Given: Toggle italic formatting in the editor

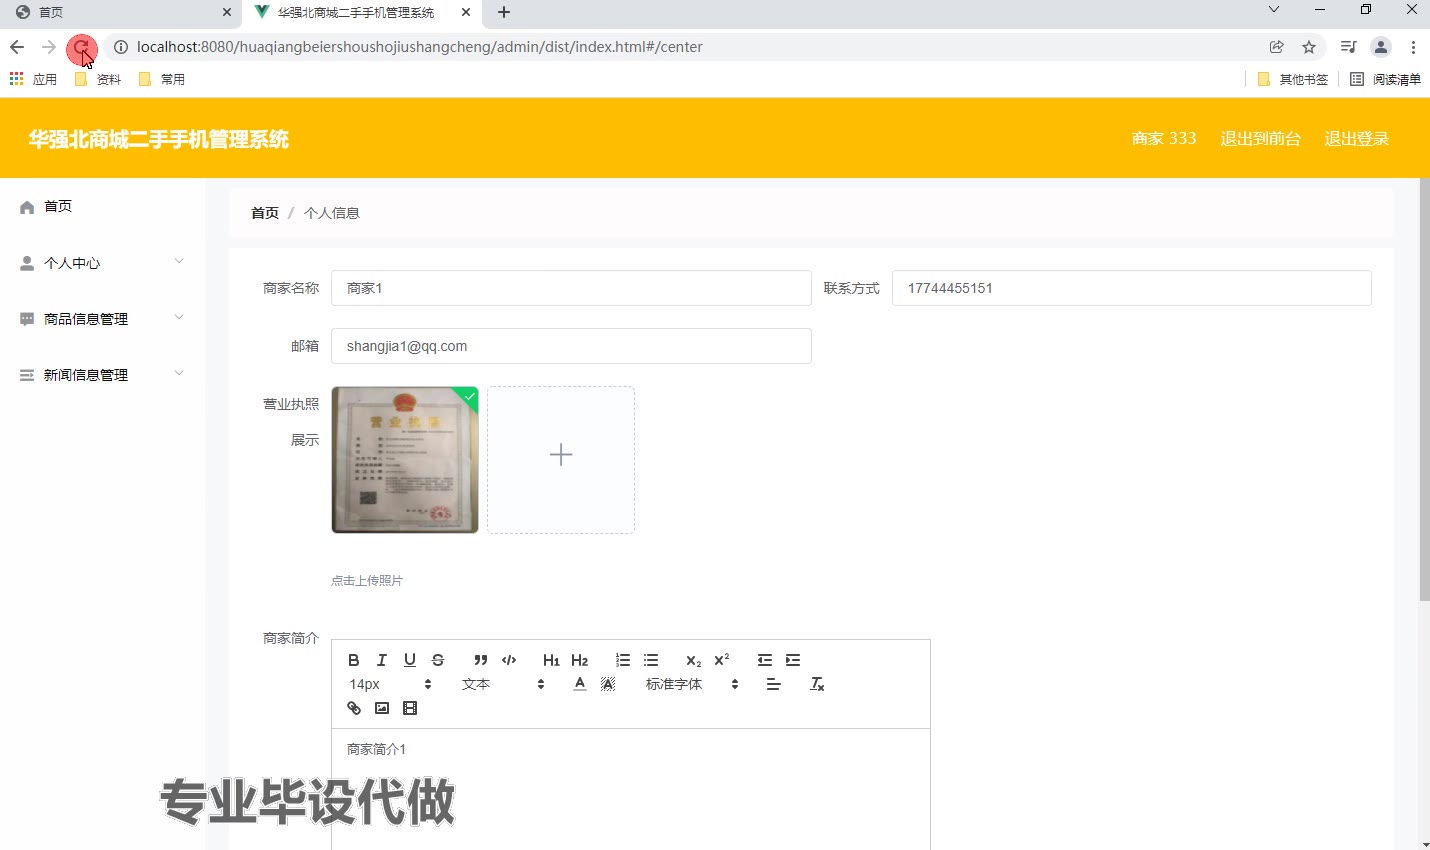Looking at the screenshot, I should (x=381, y=660).
